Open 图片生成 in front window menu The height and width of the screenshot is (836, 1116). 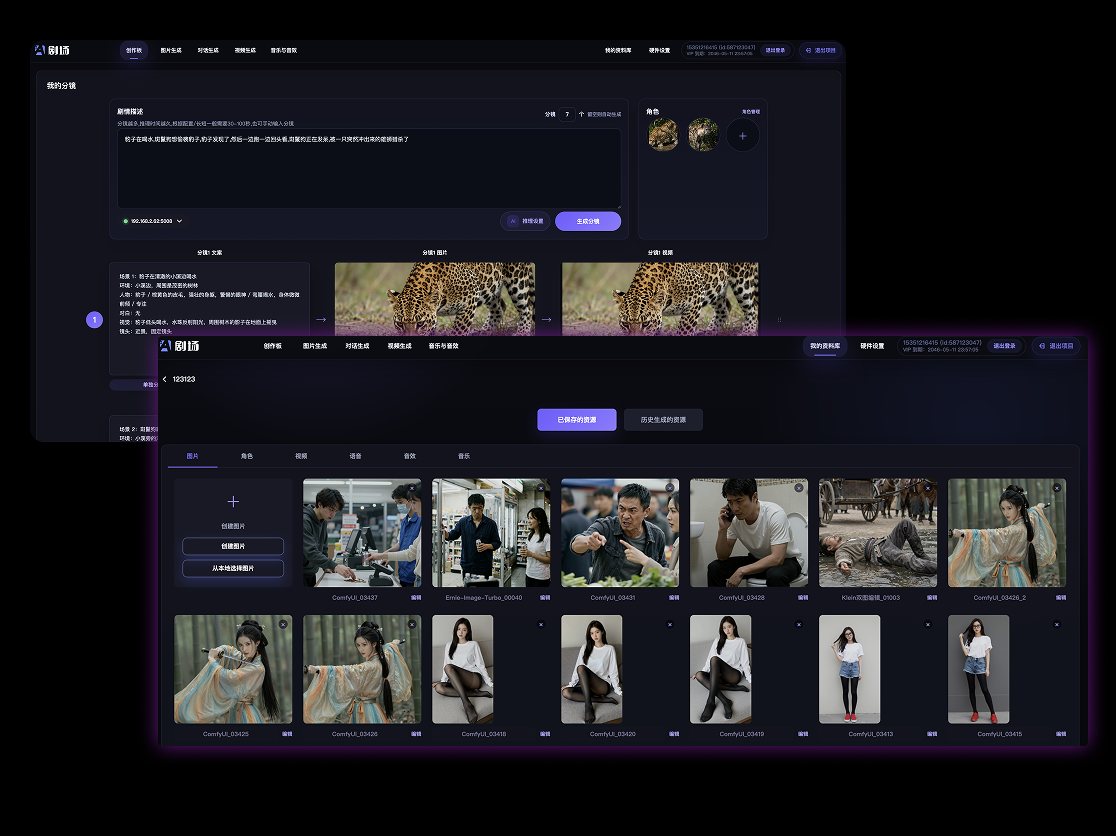coord(315,346)
